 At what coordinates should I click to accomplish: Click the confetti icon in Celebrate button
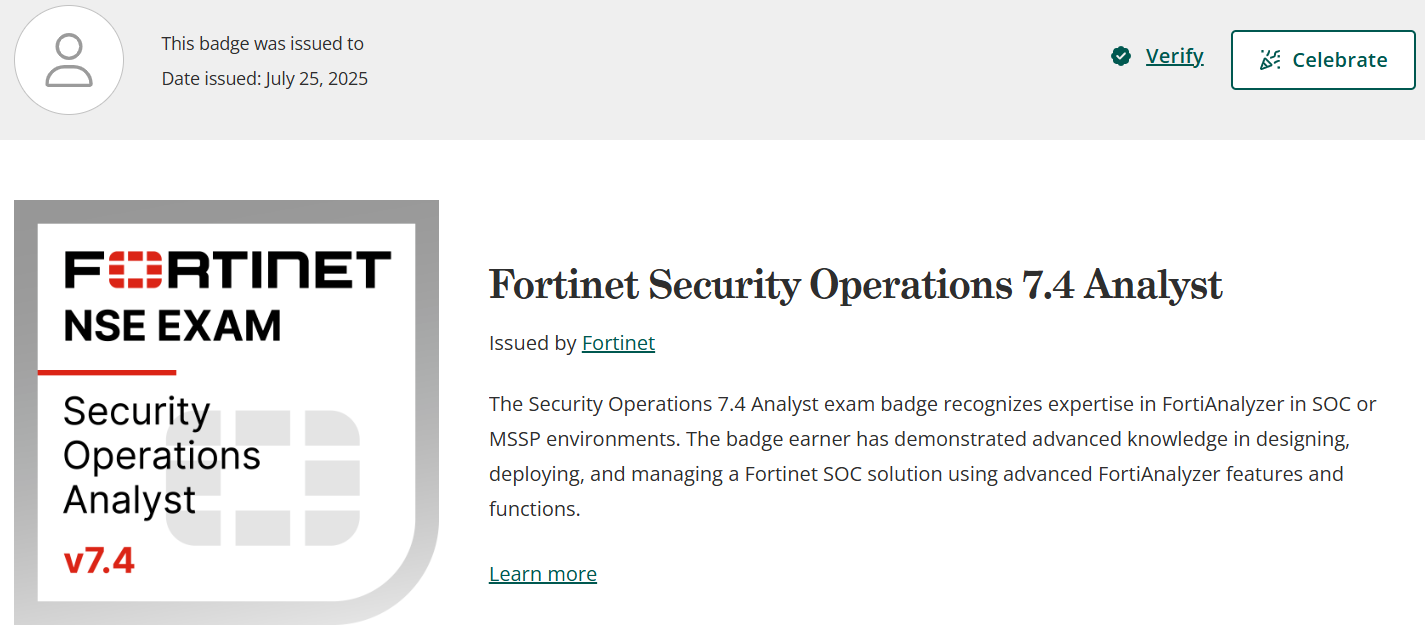tap(1270, 60)
